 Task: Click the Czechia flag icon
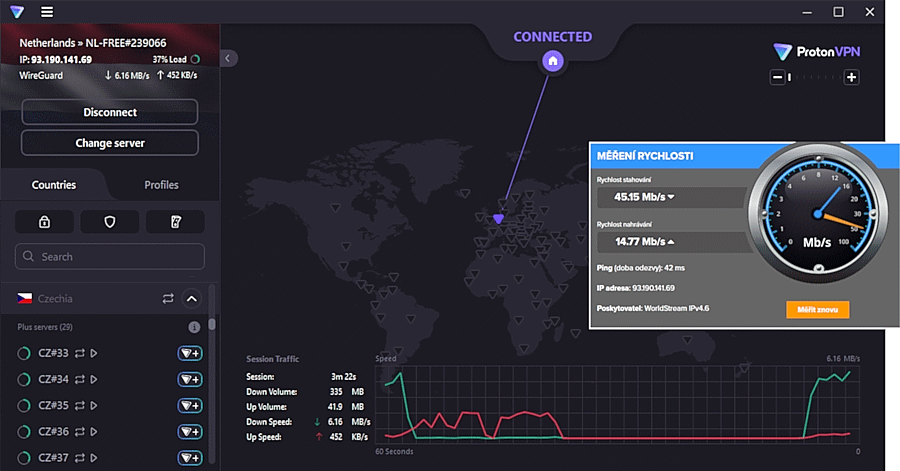(25, 298)
